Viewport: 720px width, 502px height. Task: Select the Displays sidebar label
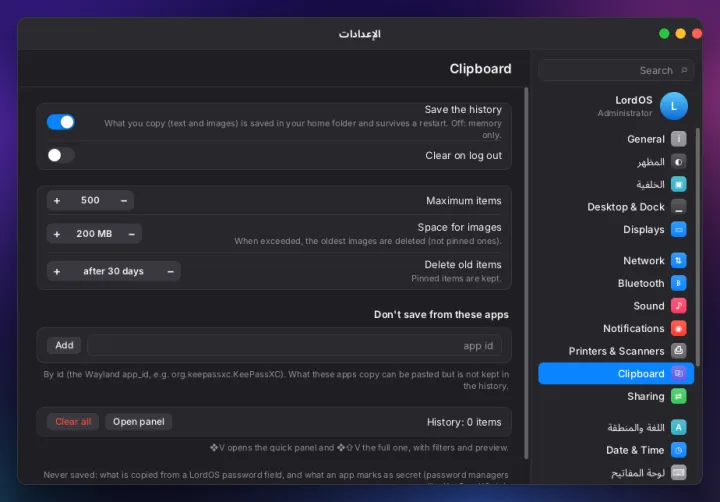[x=643, y=230]
